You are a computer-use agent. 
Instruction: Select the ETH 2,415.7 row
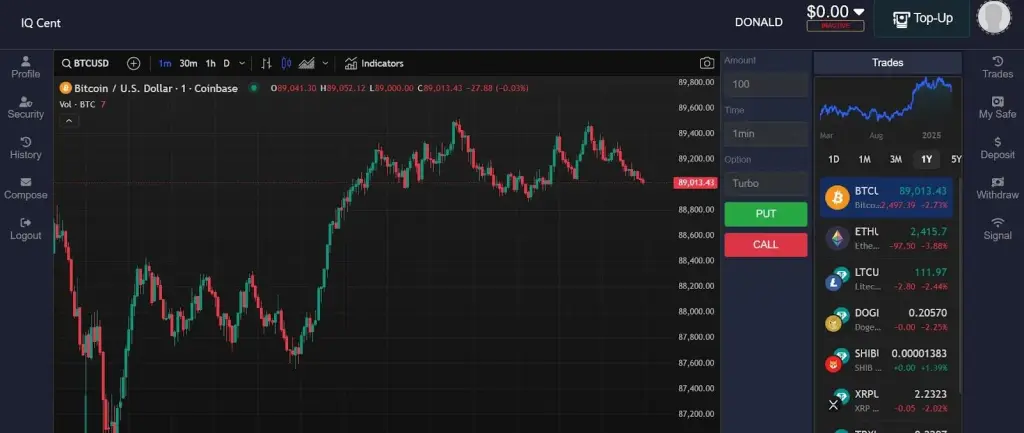pos(887,238)
